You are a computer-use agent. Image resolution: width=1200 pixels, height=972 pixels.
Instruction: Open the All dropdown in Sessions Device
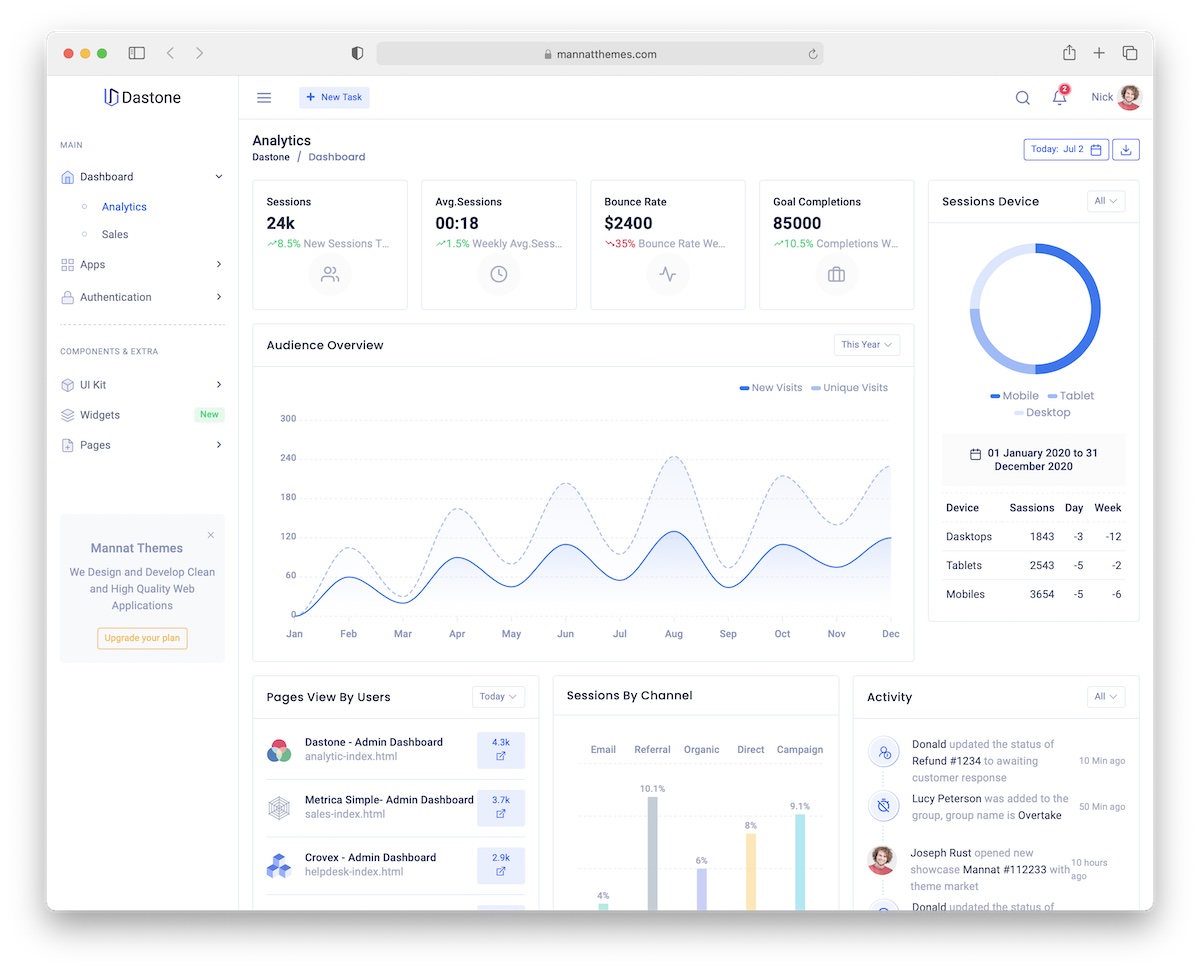pyautogui.click(x=1106, y=201)
